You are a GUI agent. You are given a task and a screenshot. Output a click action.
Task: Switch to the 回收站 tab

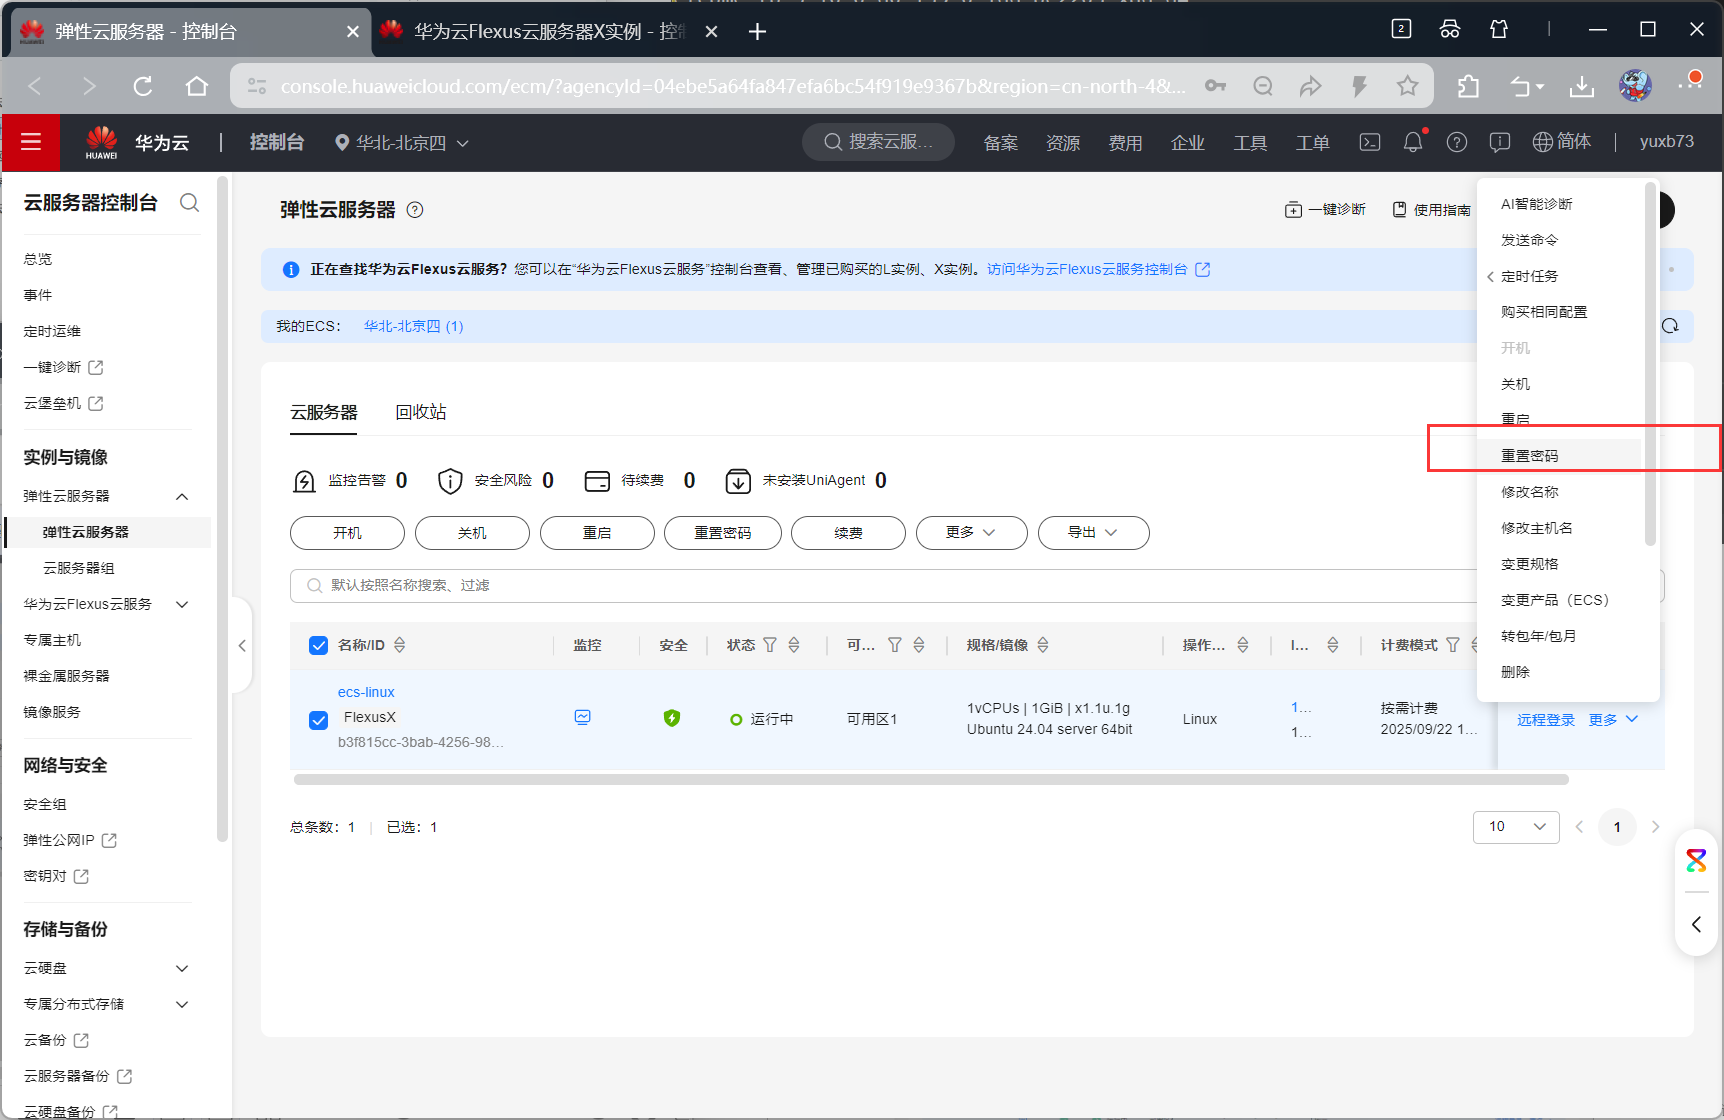421,412
